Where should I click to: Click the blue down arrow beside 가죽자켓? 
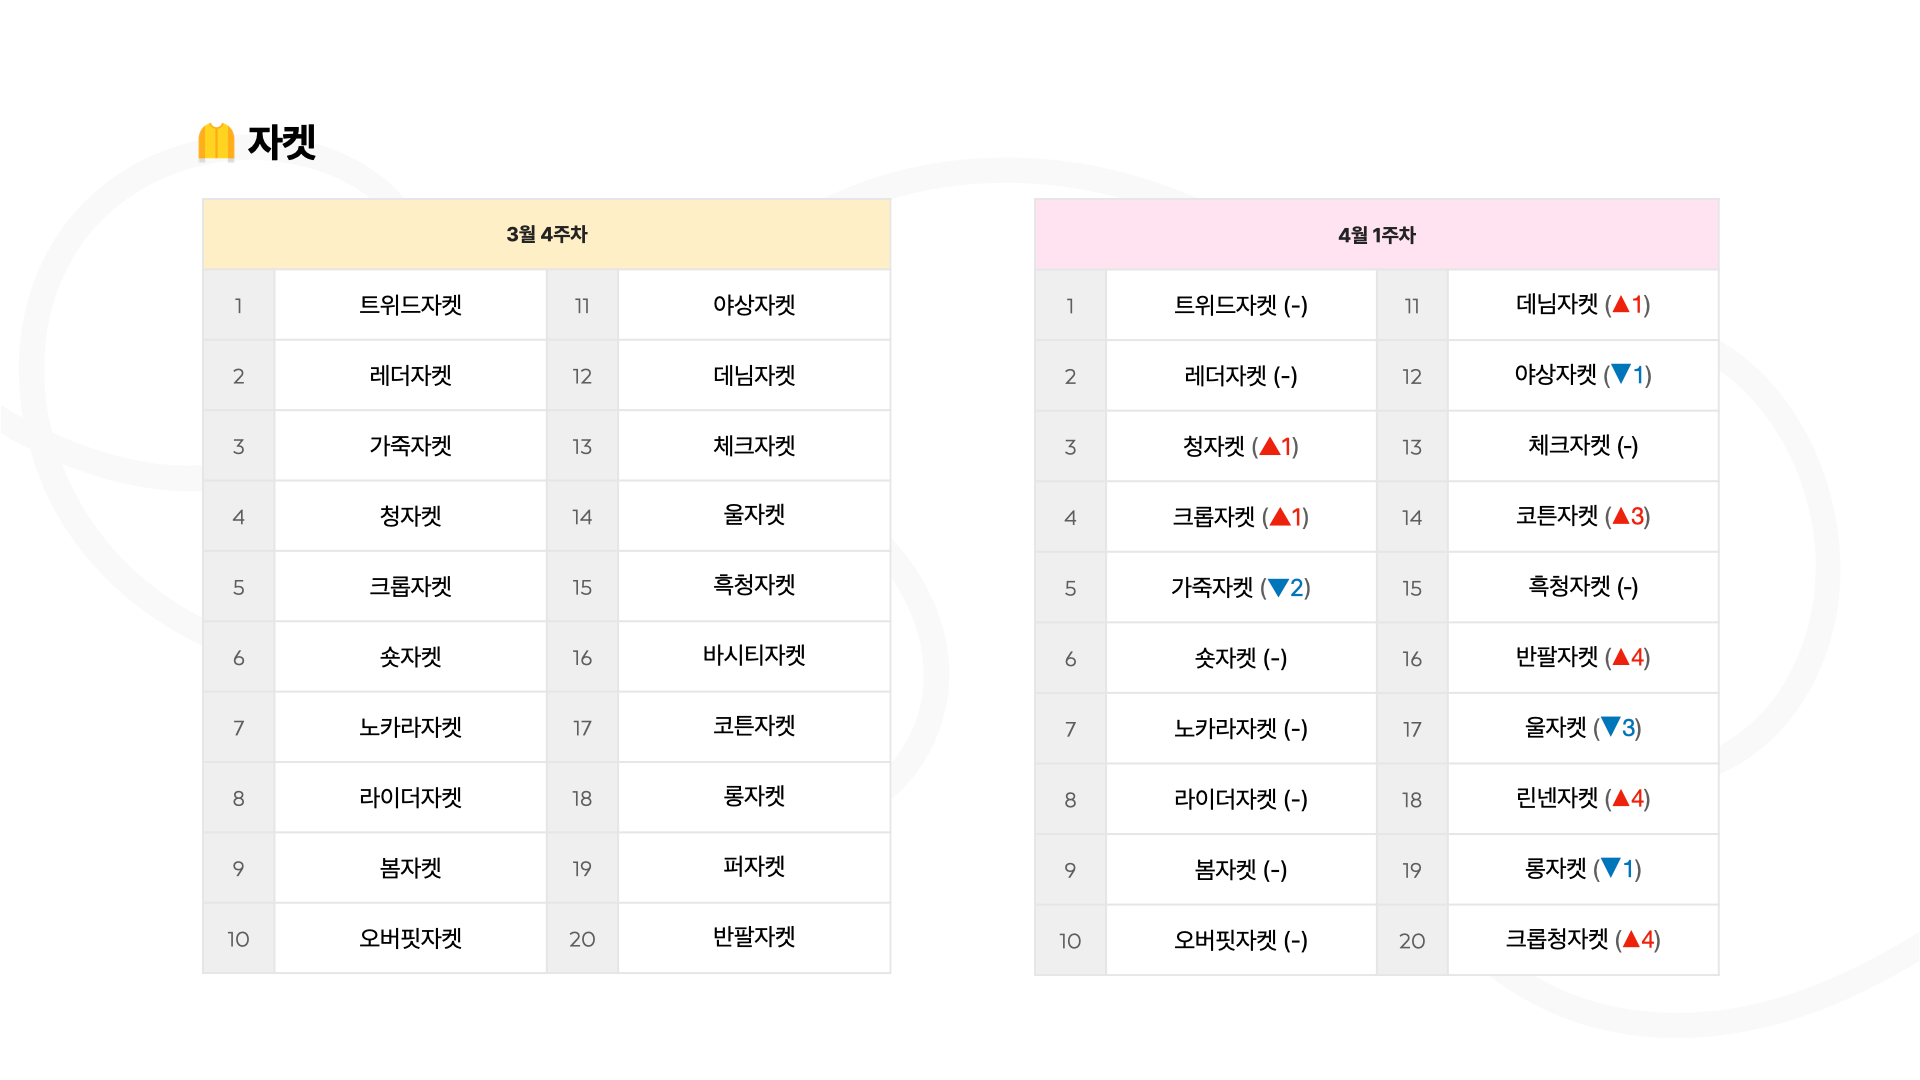pos(1278,588)
